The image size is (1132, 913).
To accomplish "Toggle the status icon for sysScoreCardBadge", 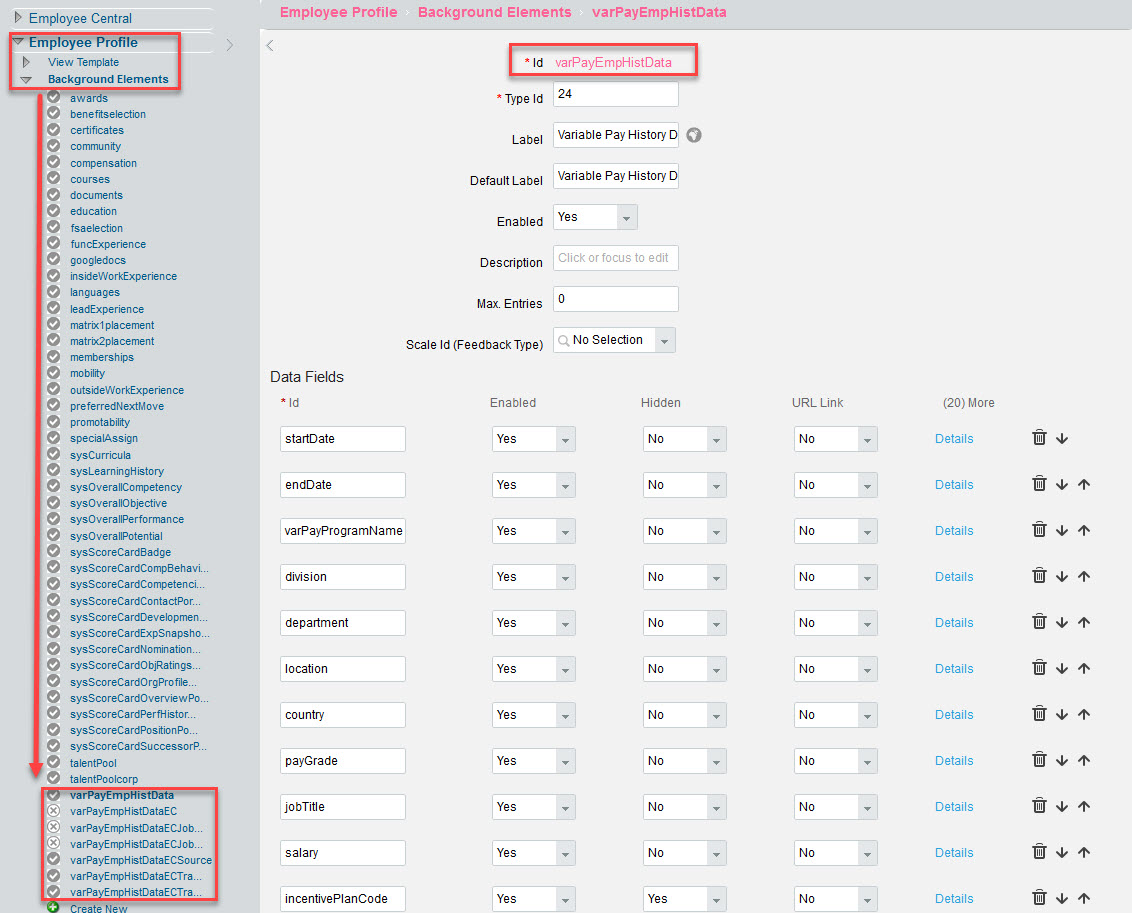I will [x=53, y=551].
